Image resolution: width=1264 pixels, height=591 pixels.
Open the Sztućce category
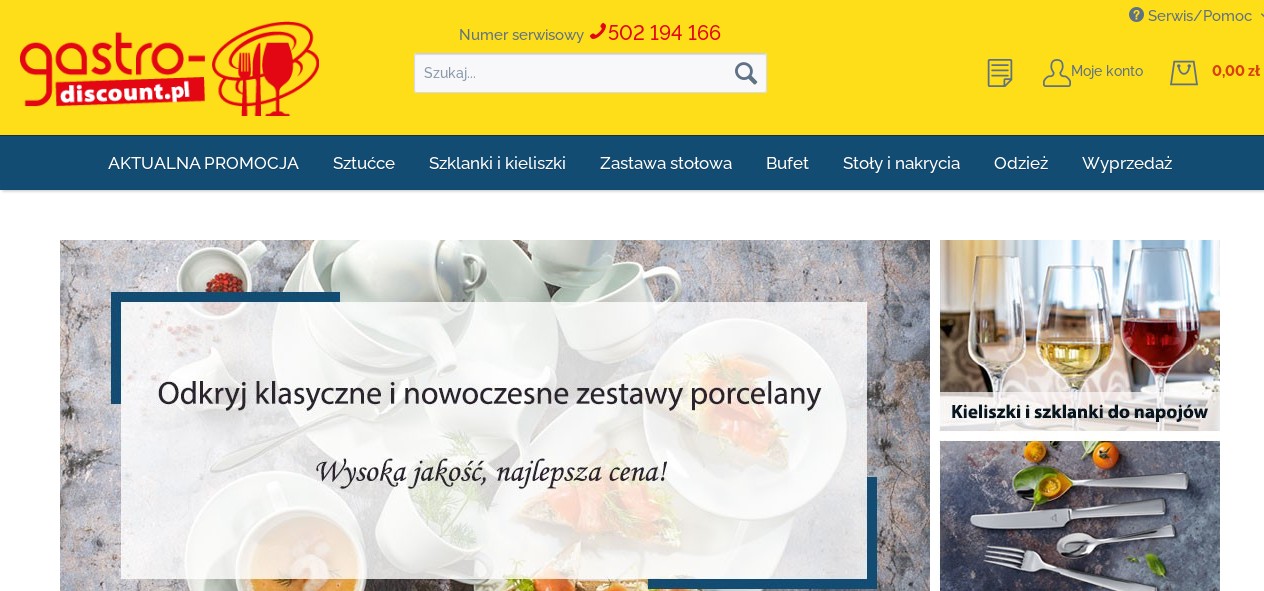[364, 163]
